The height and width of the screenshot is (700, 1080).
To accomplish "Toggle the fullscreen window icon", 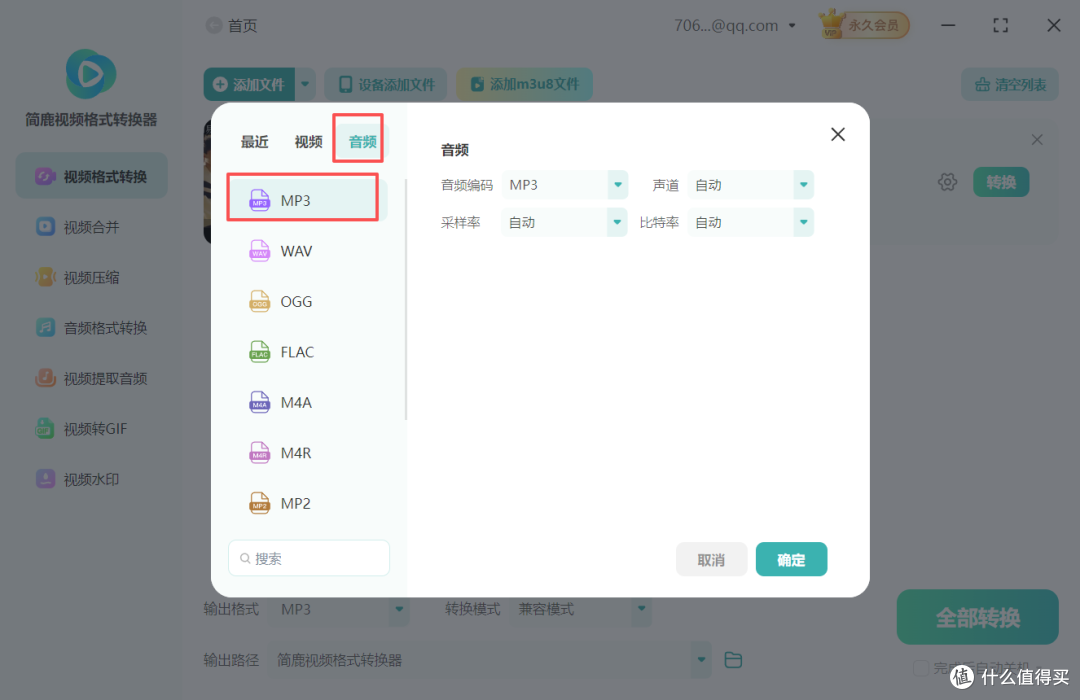I will (x=1001, y=25).
